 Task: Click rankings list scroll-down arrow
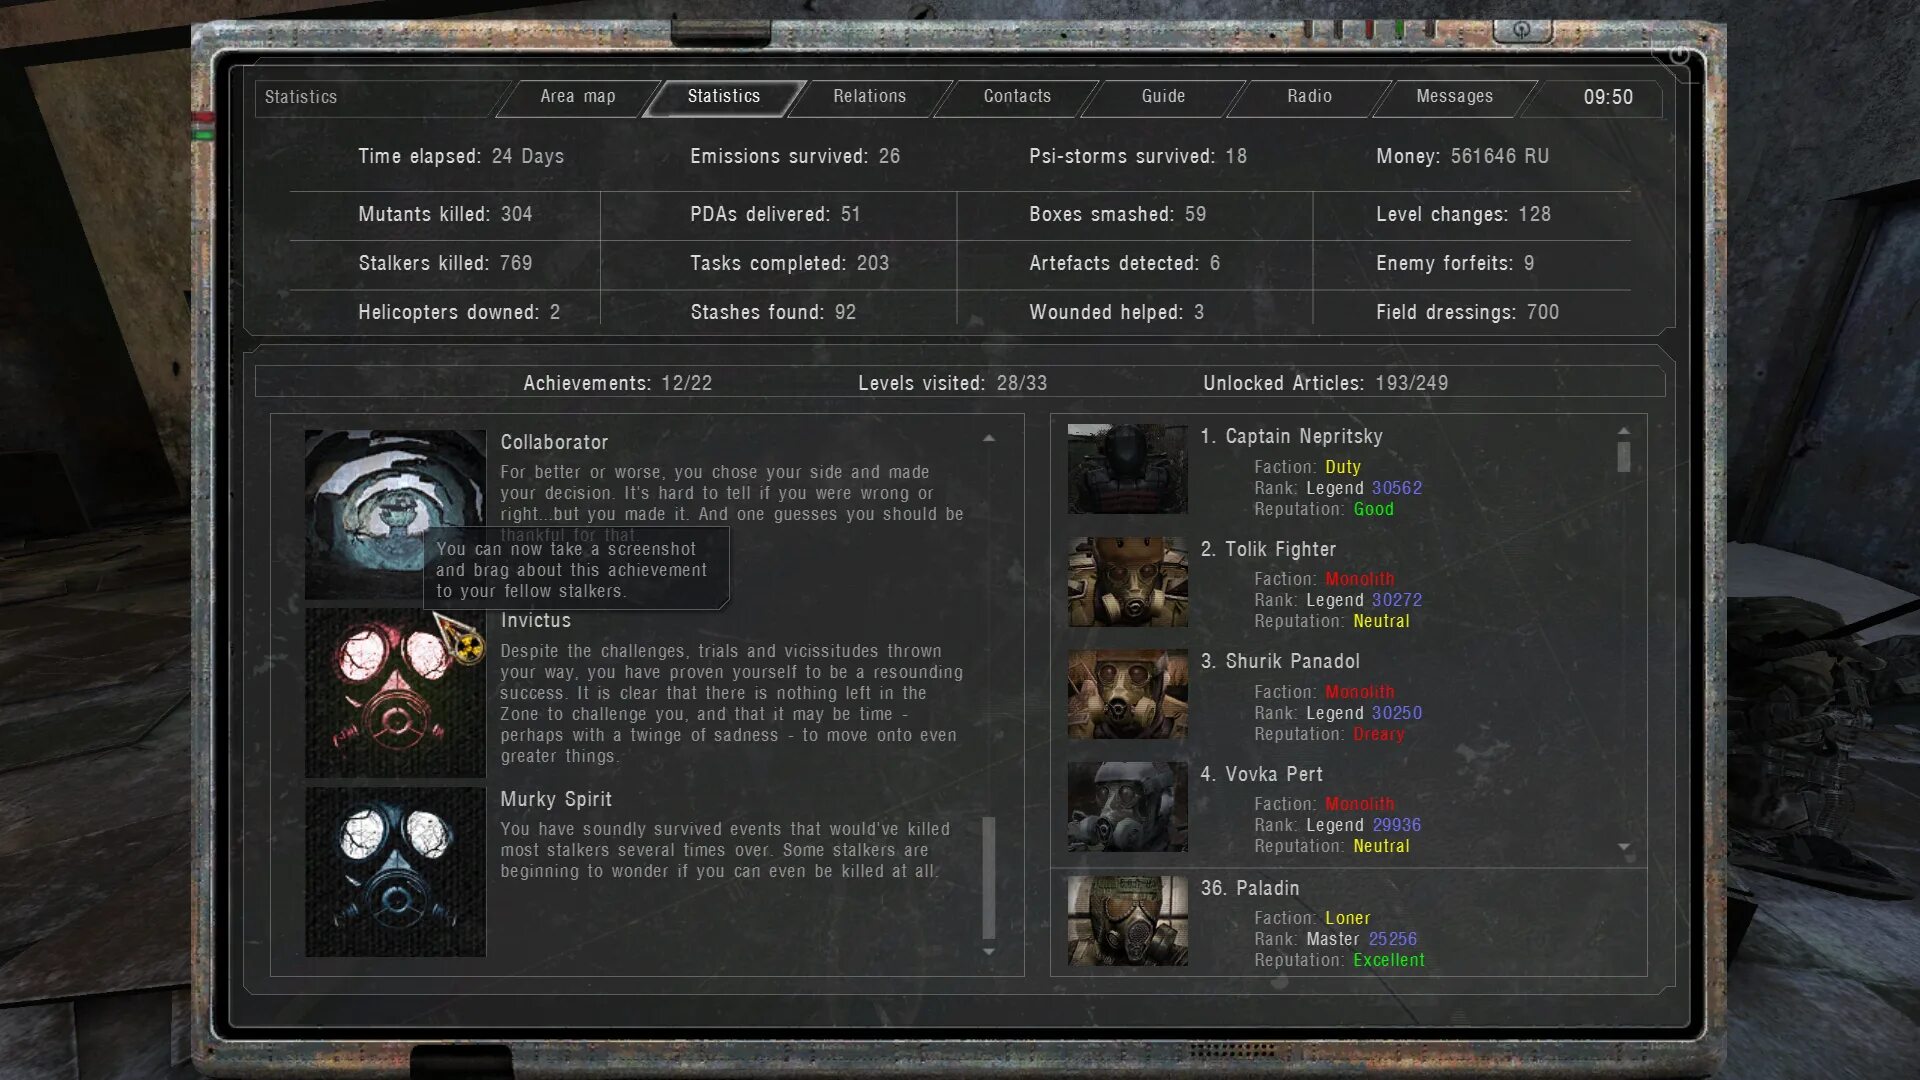coord(1624,847)
